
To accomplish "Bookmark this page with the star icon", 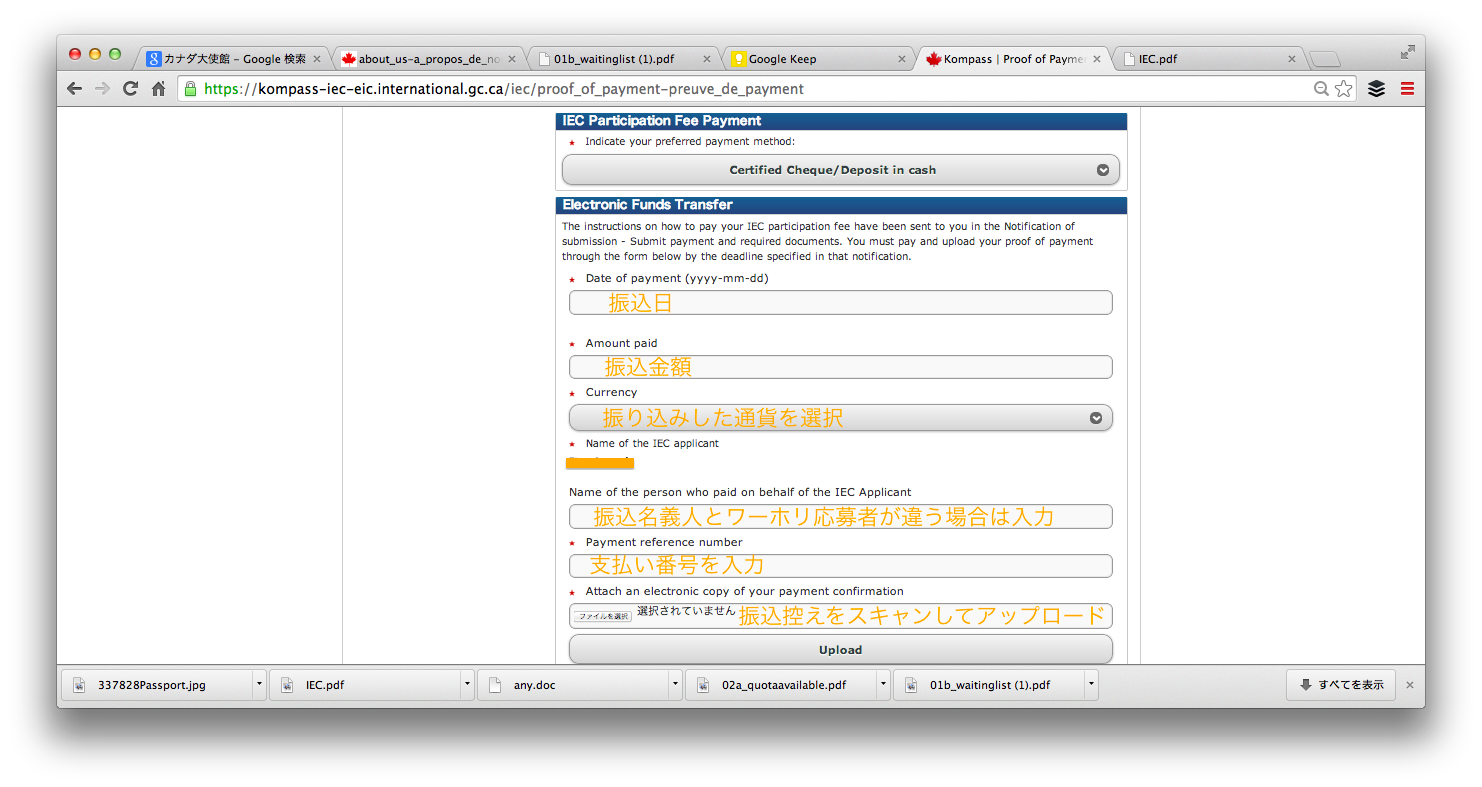I will coord(1344,89).
